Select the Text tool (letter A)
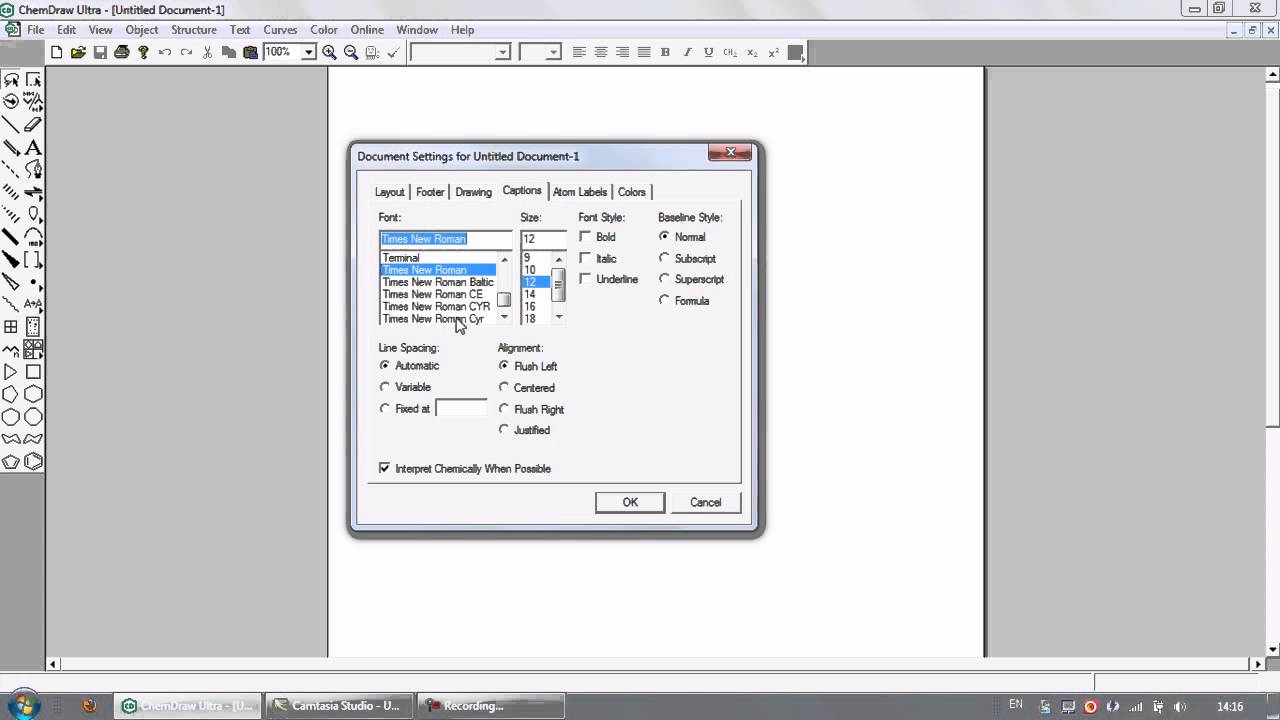1280x720 pixels. pyautogui.click(x=33, y=147)
